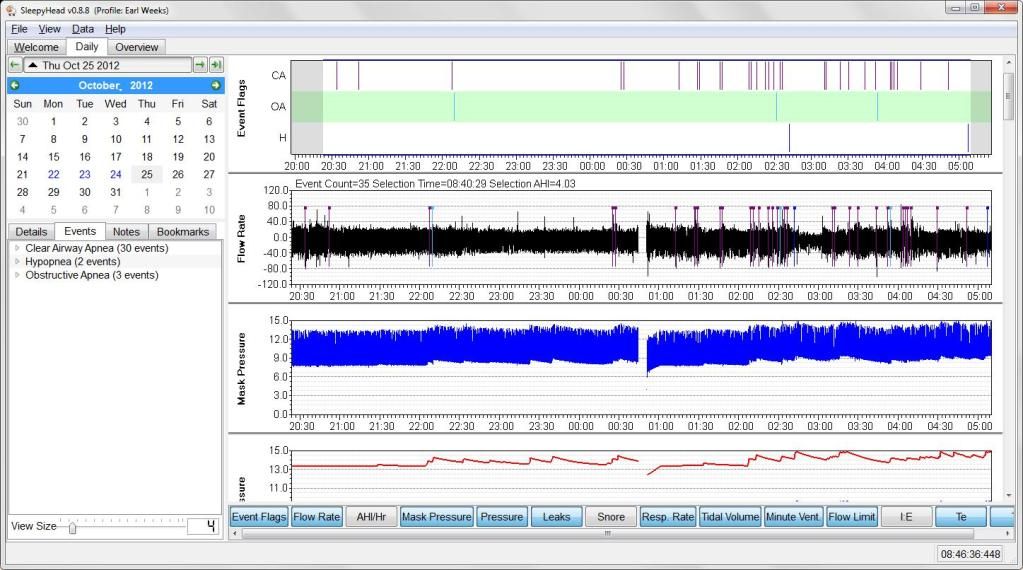Toggle the Mask Pressure graph button
Image resolution: width=1023 pixels, height=570 pixels.
[x=436, y=517]
